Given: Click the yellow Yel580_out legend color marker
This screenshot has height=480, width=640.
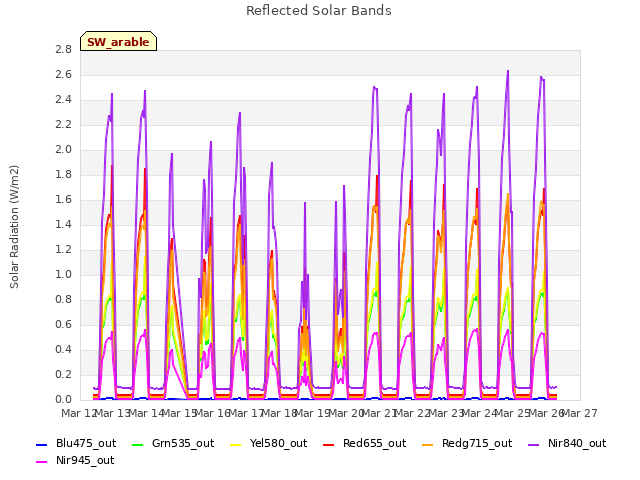Looking at the screenshot, I should (x=236, y=444).
